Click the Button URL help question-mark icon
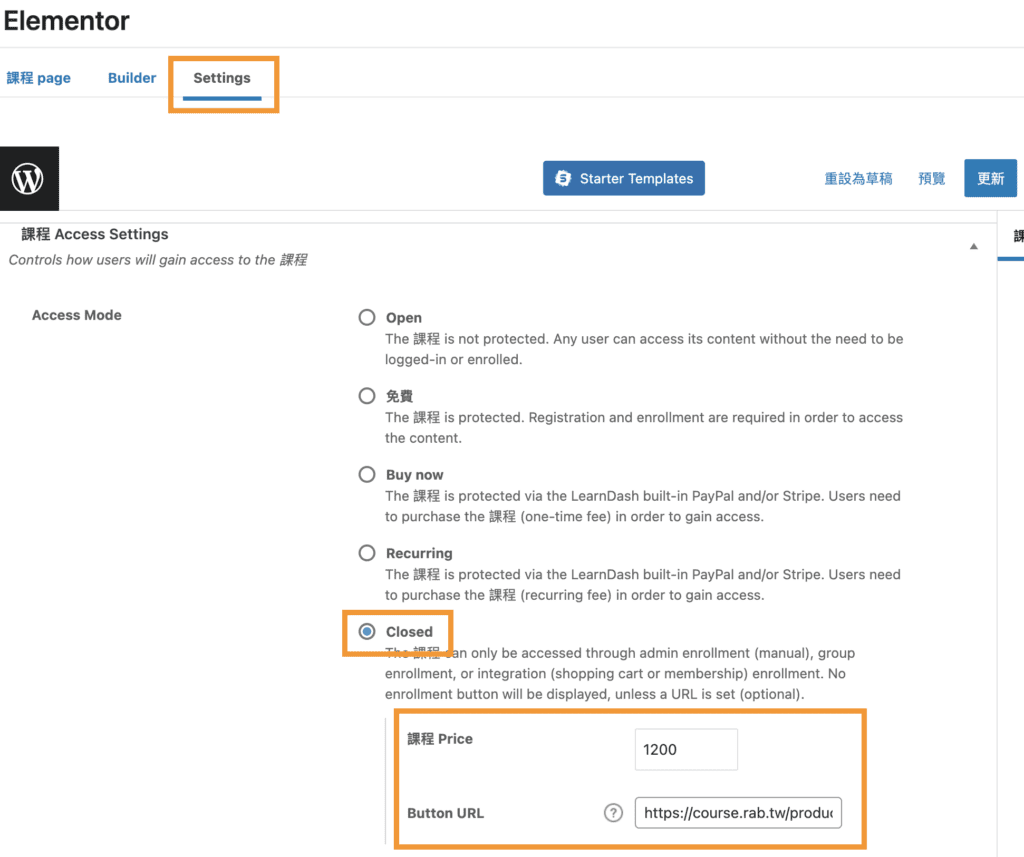 [x=613, y=813]
